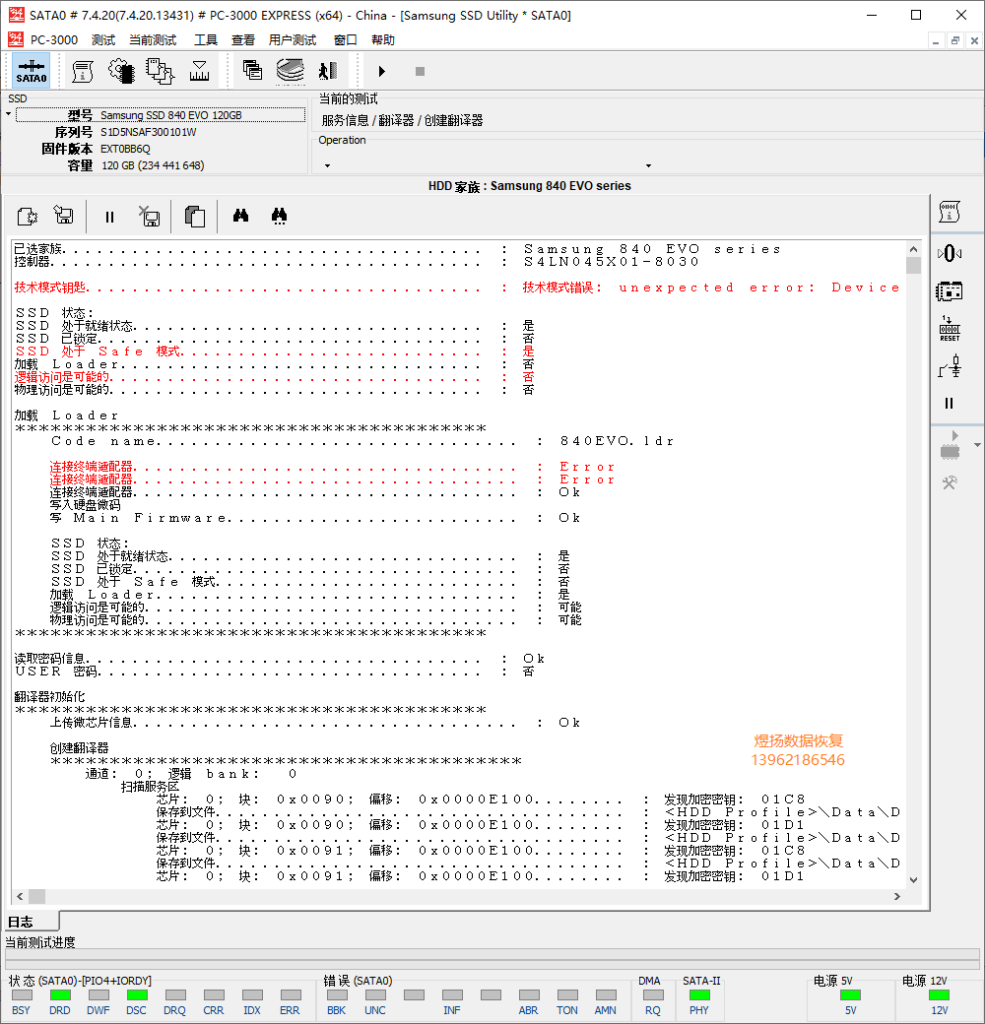Click the running man exit icon

(328, 71)
